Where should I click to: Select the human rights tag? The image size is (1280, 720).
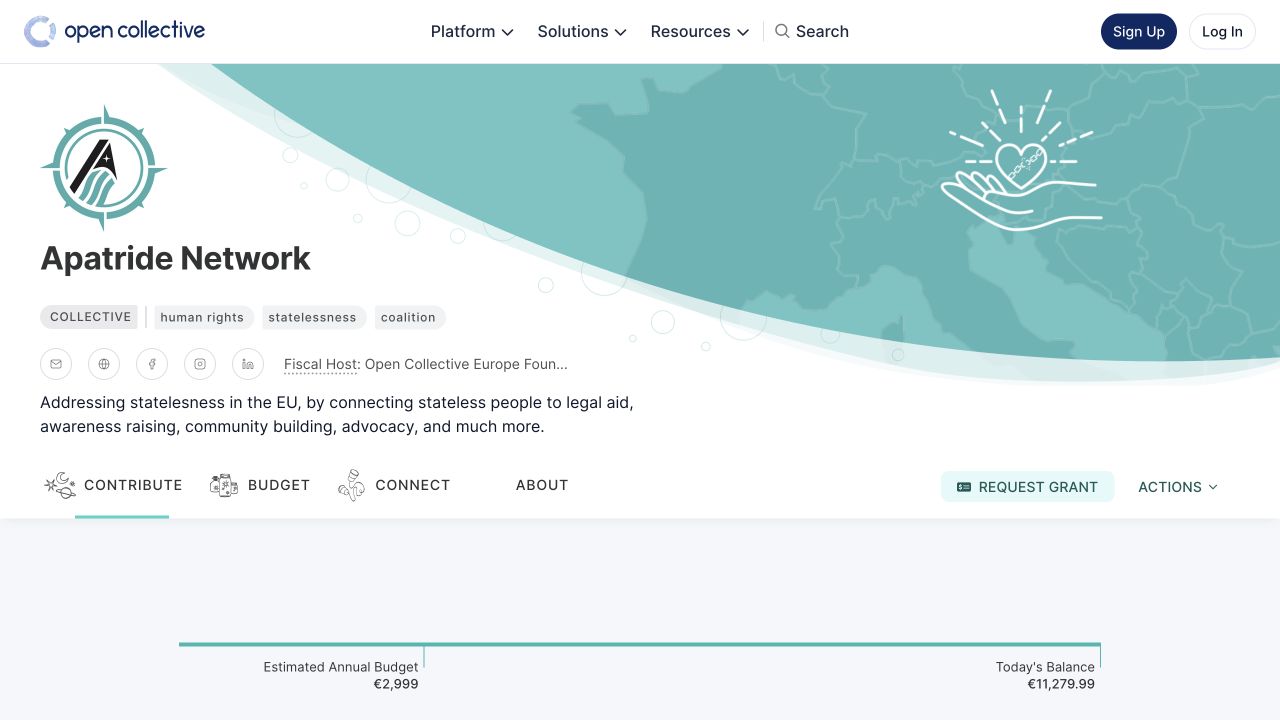click(x=202, y=317)
